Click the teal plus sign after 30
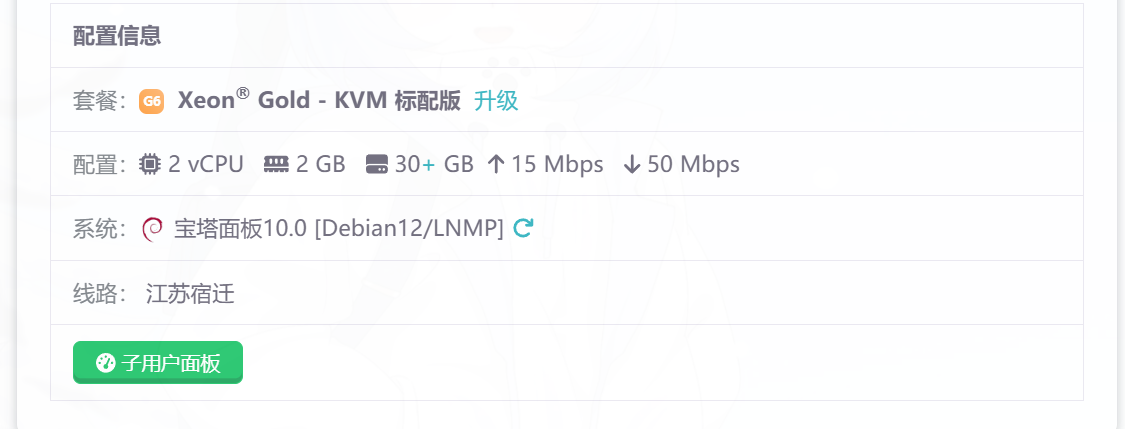Screen dimensions: 1125x429 [428, 165]
